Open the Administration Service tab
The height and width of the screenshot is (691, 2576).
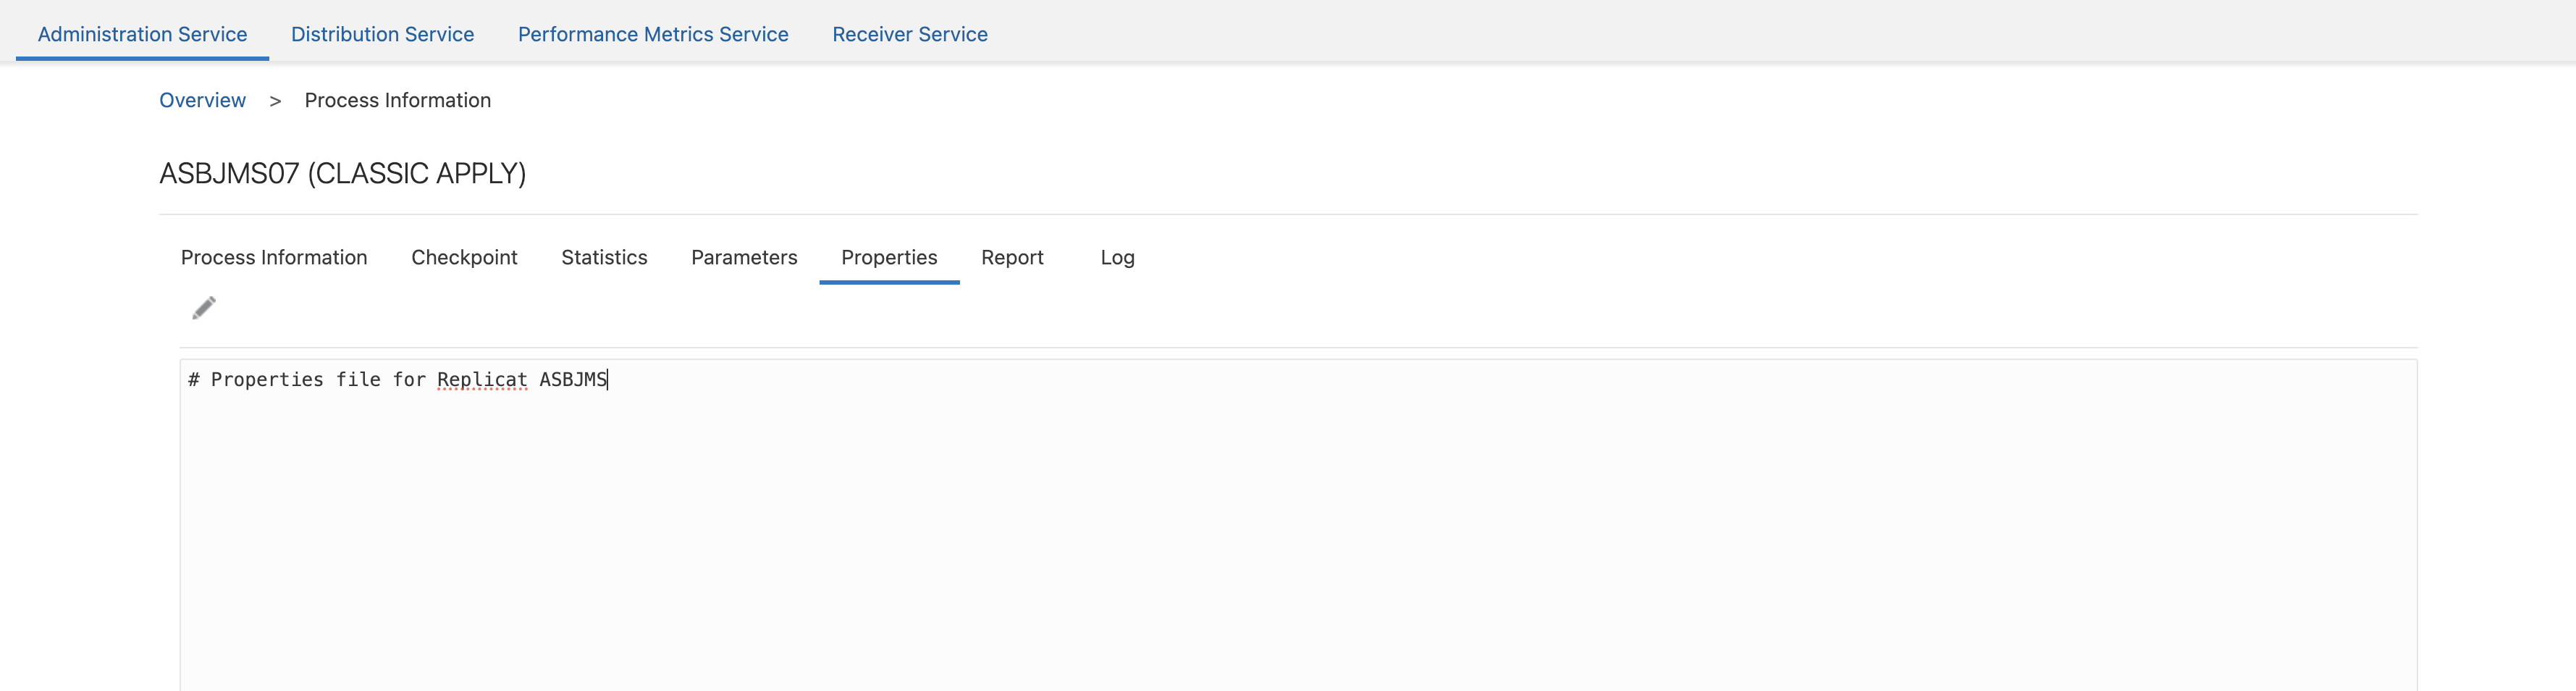coord(142,34)
